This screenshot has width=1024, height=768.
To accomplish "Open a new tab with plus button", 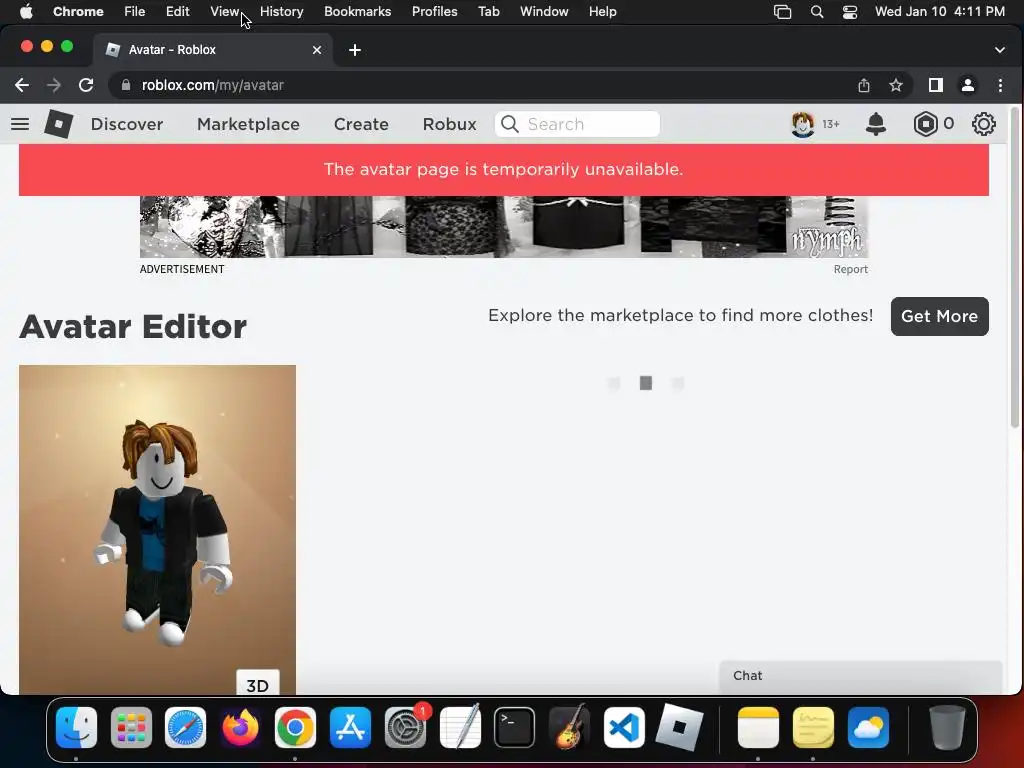I will (x=355, y=50).
